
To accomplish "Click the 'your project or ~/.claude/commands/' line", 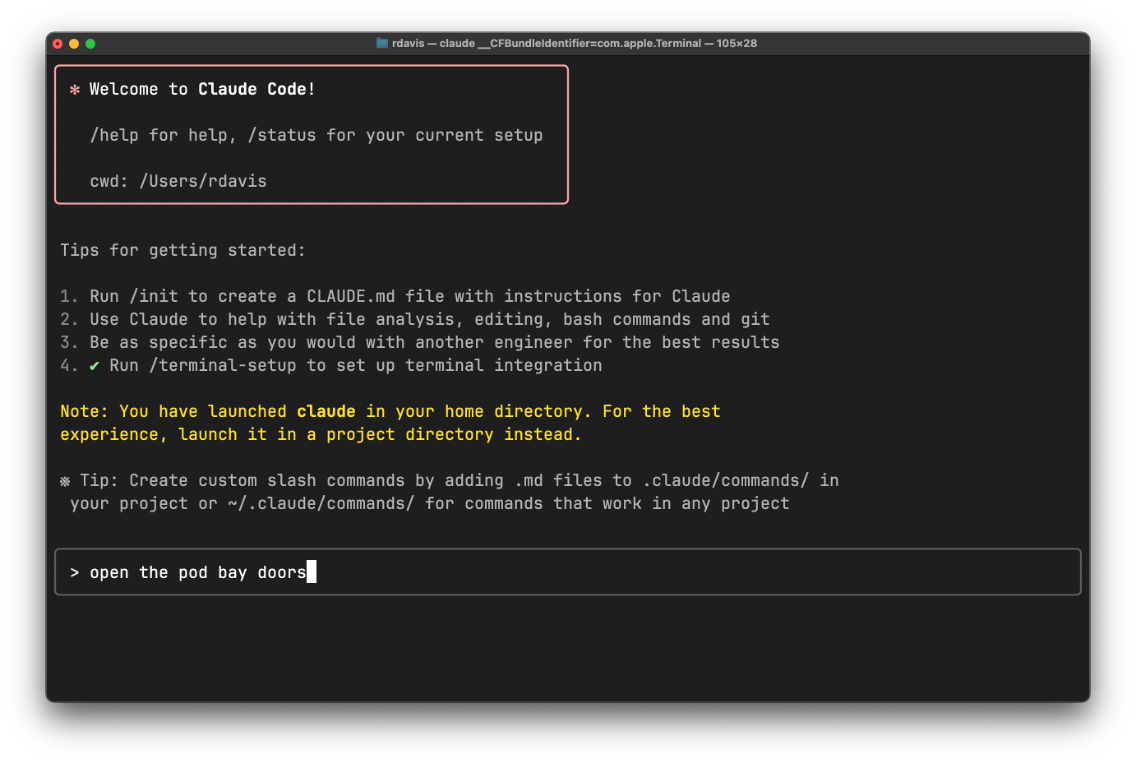I will tap(430, 503).
